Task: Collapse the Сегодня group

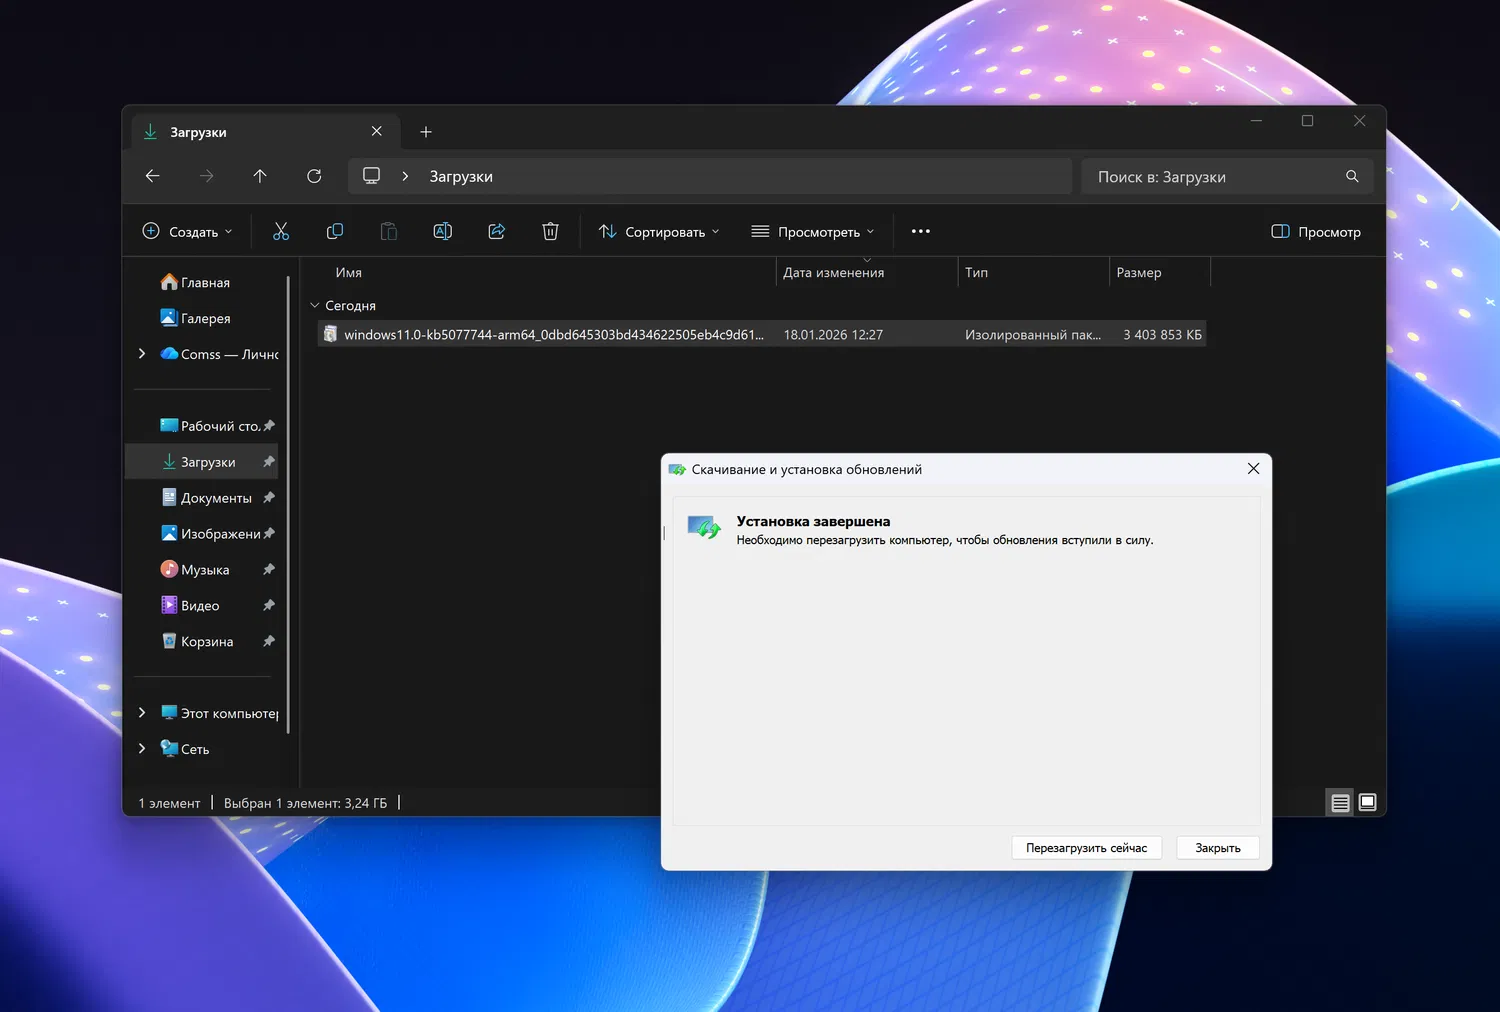Action: coord(314,305)
